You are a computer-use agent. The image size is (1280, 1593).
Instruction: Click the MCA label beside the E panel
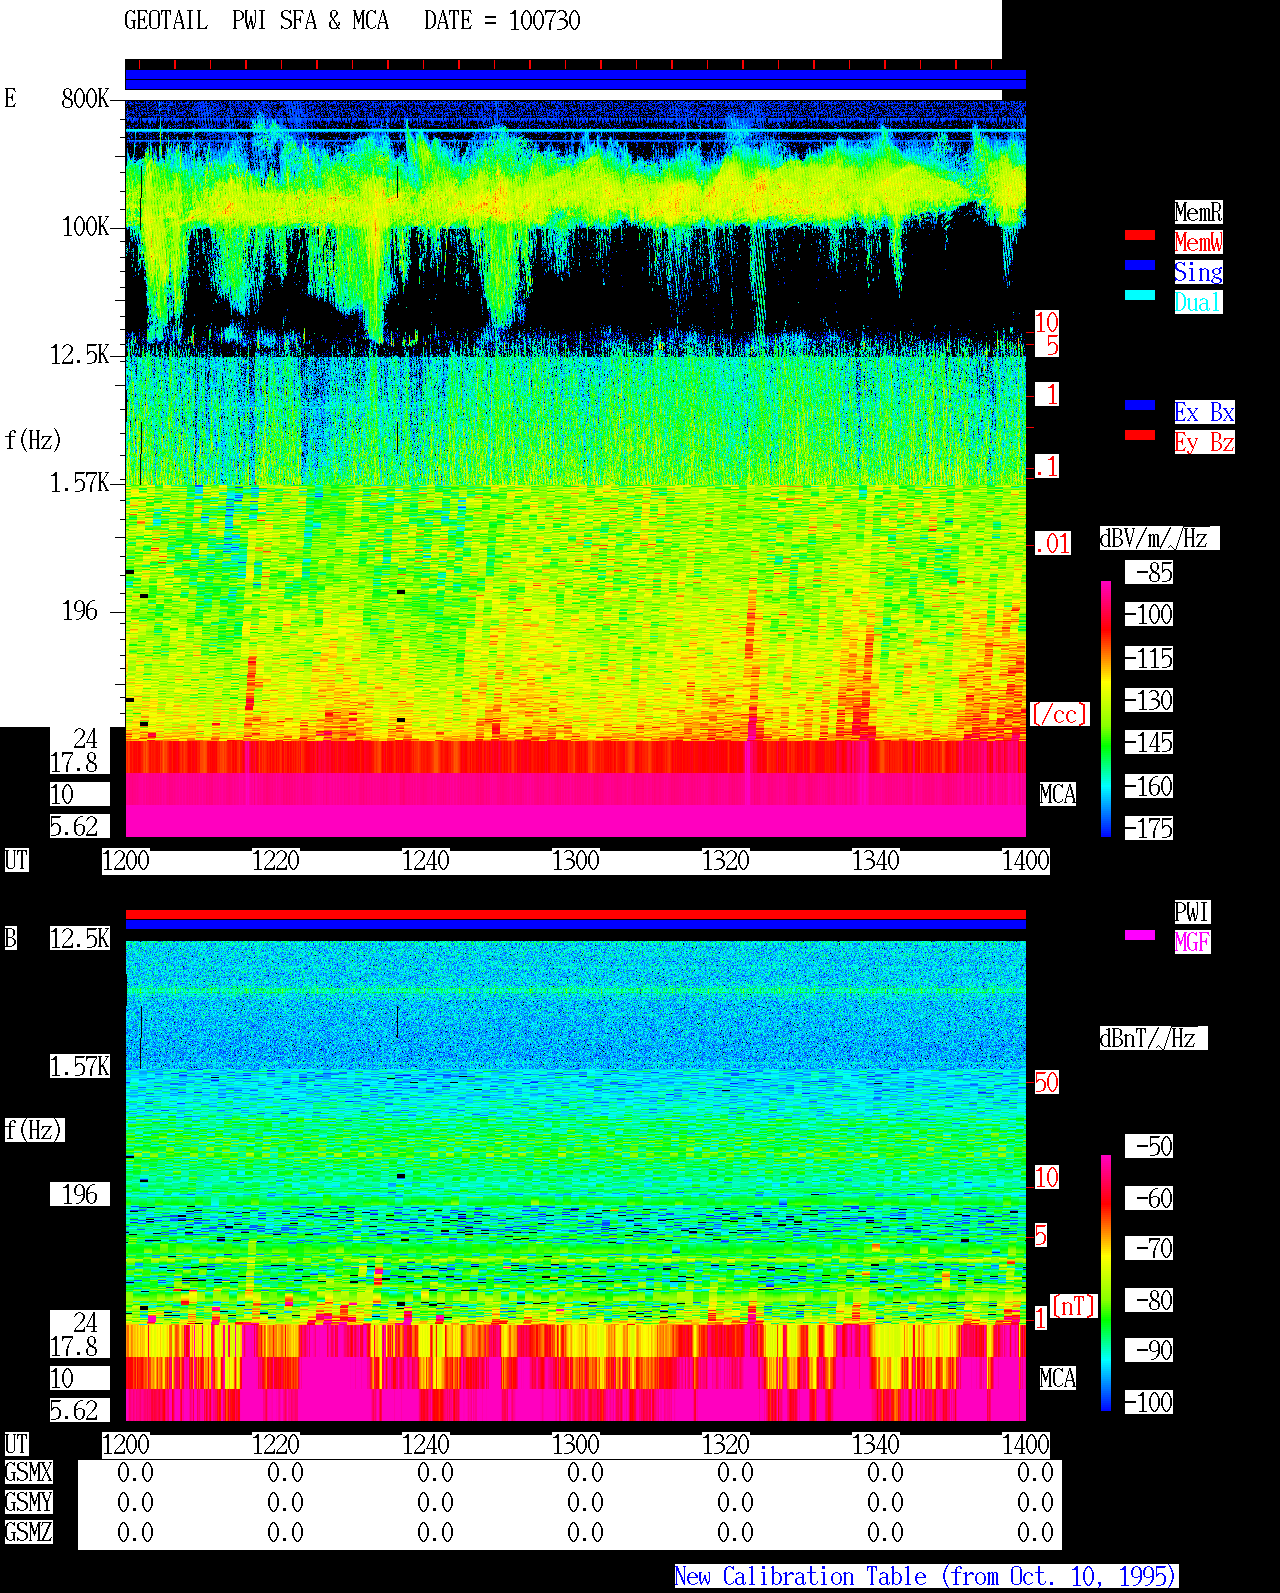click(x=1058, y=794)
